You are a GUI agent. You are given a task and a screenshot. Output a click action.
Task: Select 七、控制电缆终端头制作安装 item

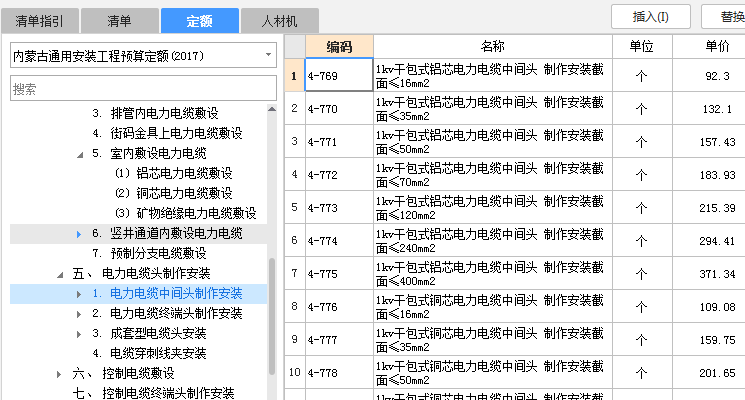153,393
